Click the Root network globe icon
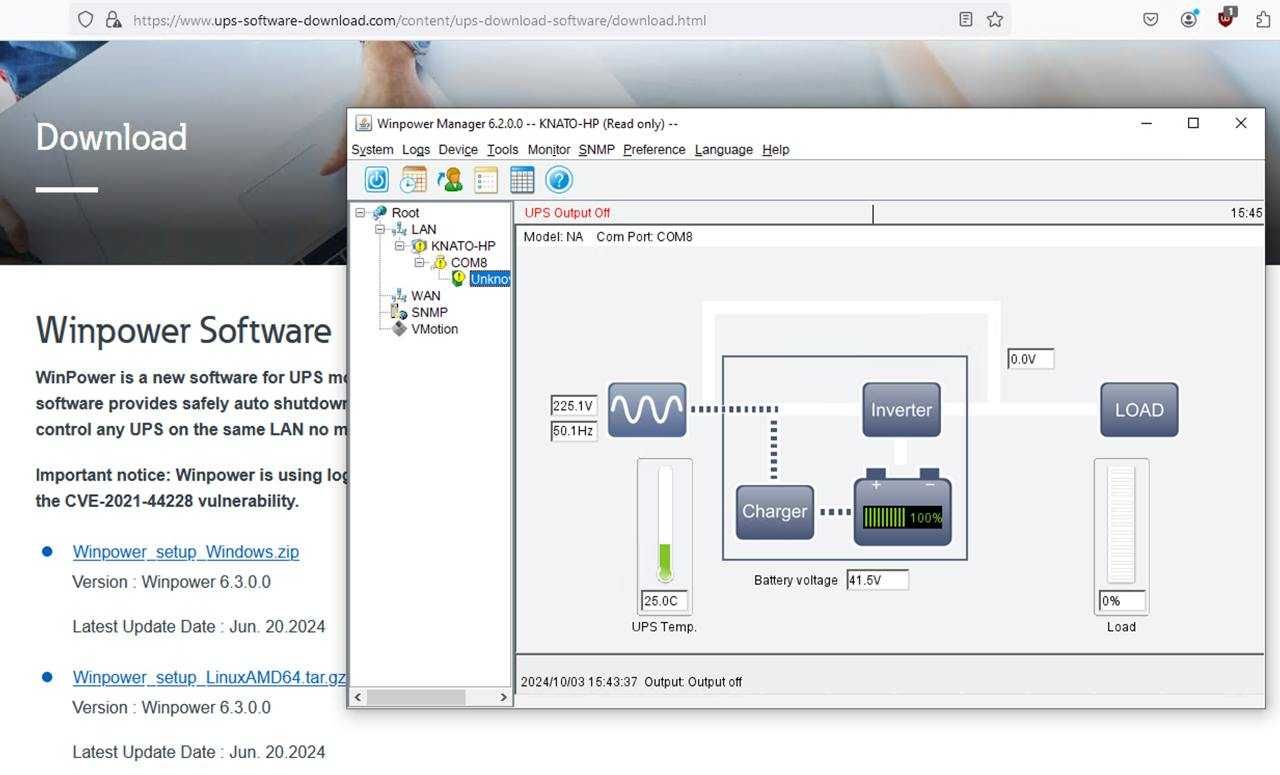Screen dimensions: 1280x775 click(x=379, y=212)
